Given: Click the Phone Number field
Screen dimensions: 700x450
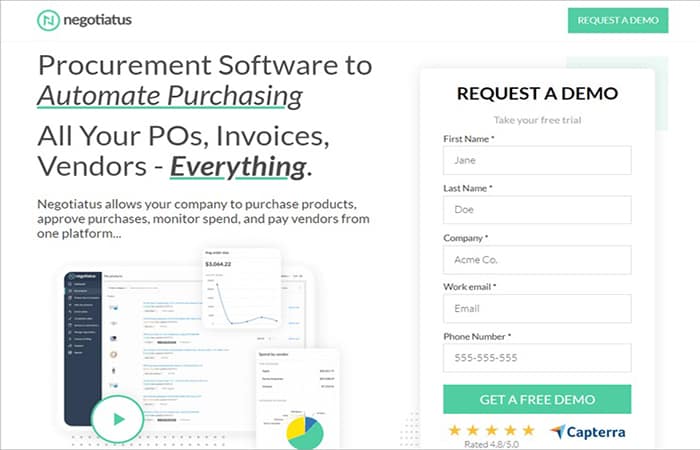Looking at the screenshot, I should (x=537, y=358).
